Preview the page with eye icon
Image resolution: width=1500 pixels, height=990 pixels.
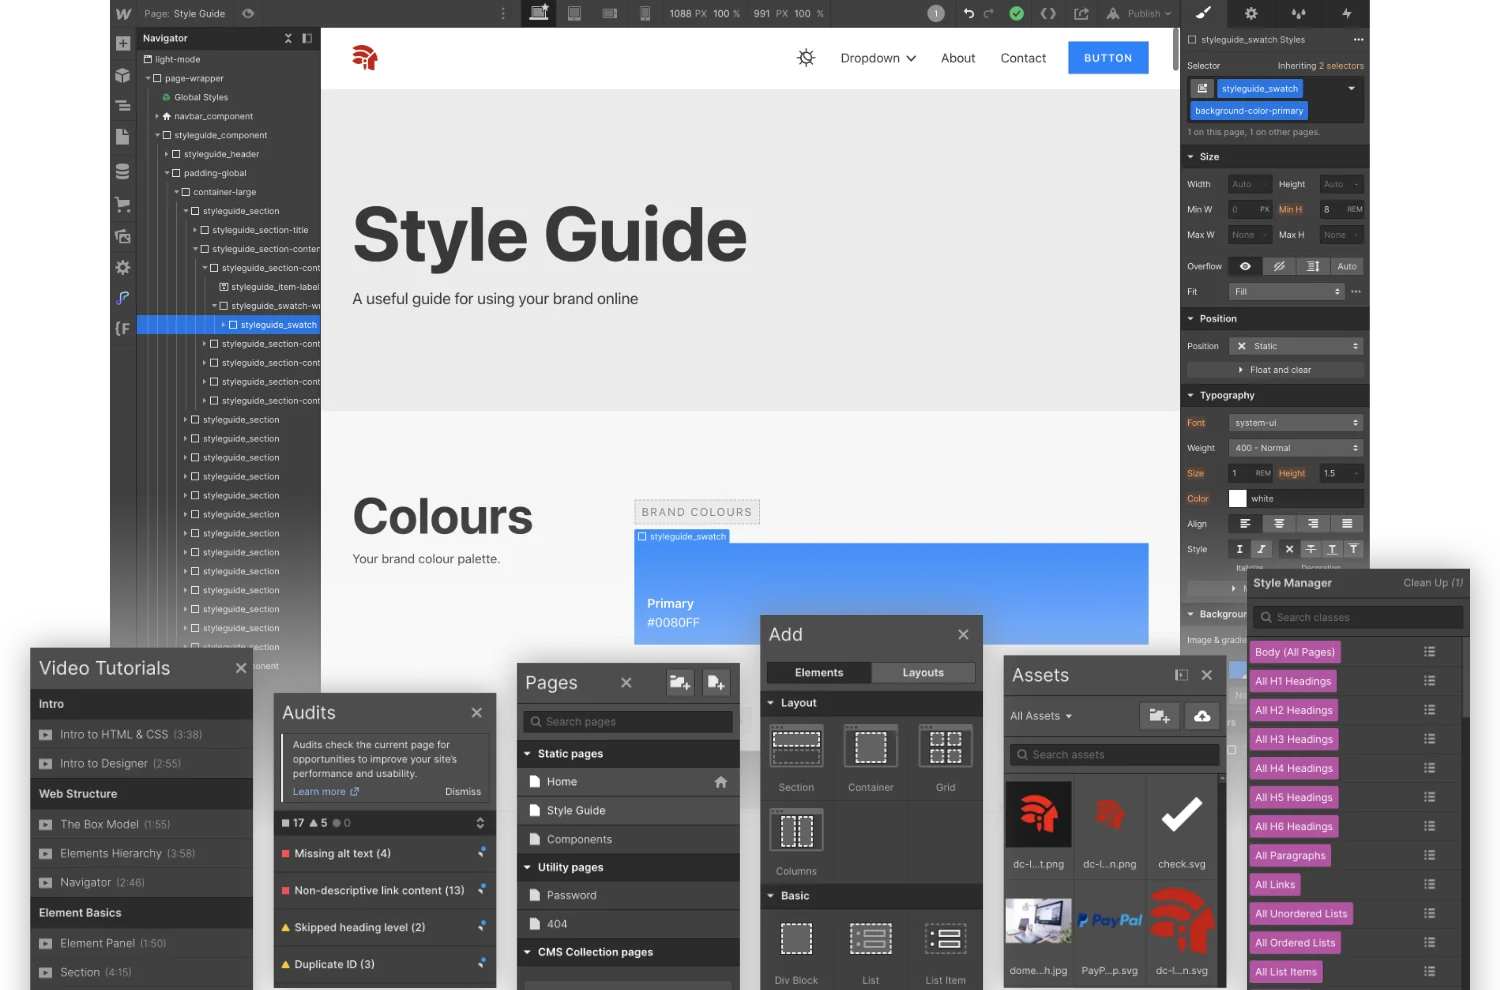point(248,13)
